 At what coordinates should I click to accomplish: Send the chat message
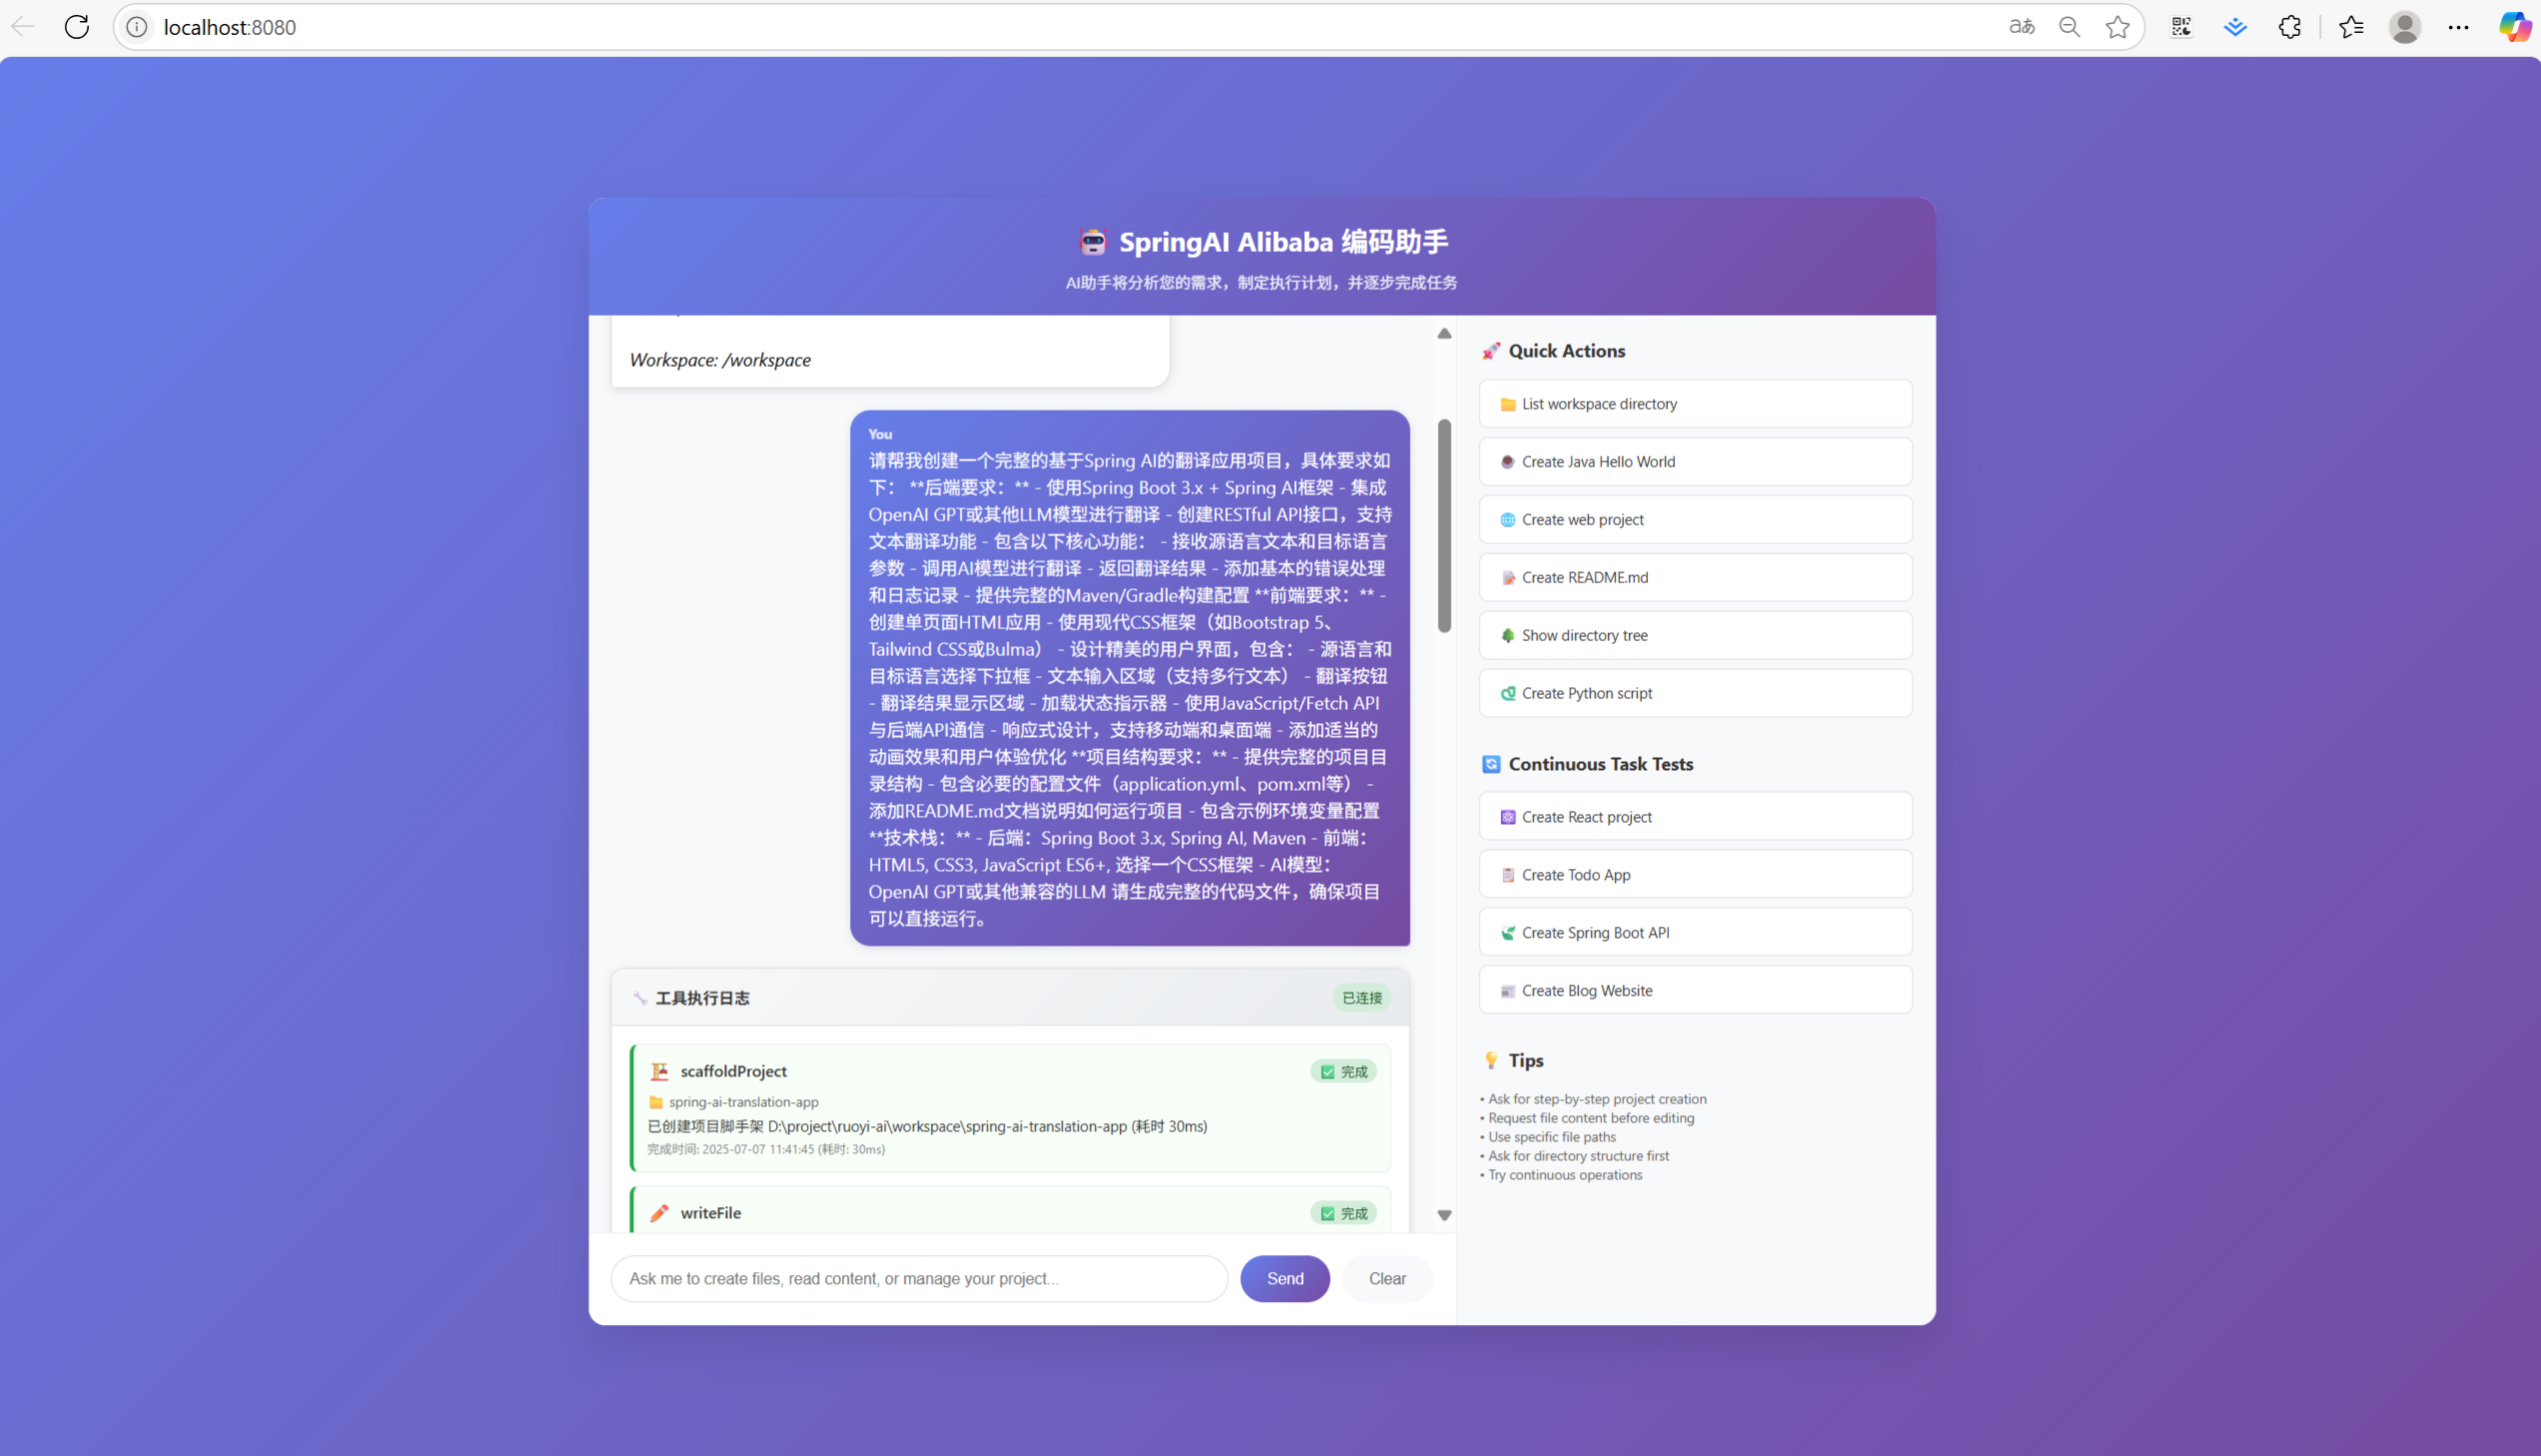[x=1284, y=1278]
